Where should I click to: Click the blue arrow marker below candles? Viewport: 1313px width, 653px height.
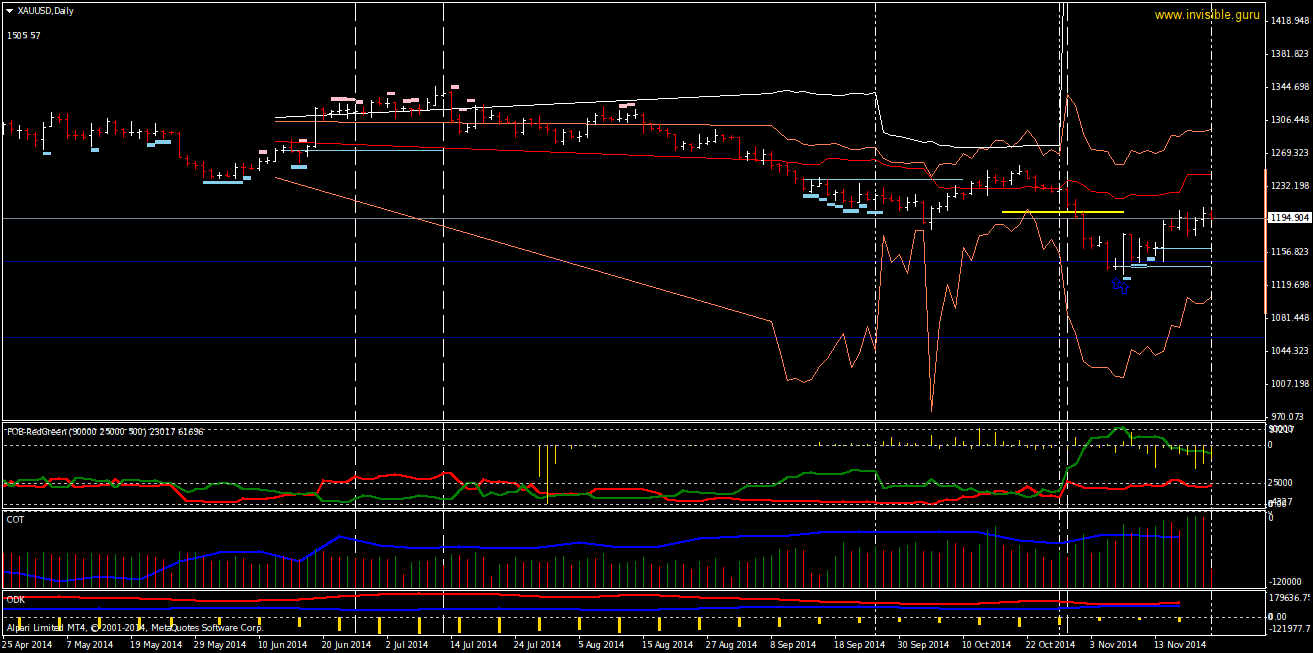[x=1121, y=287]
